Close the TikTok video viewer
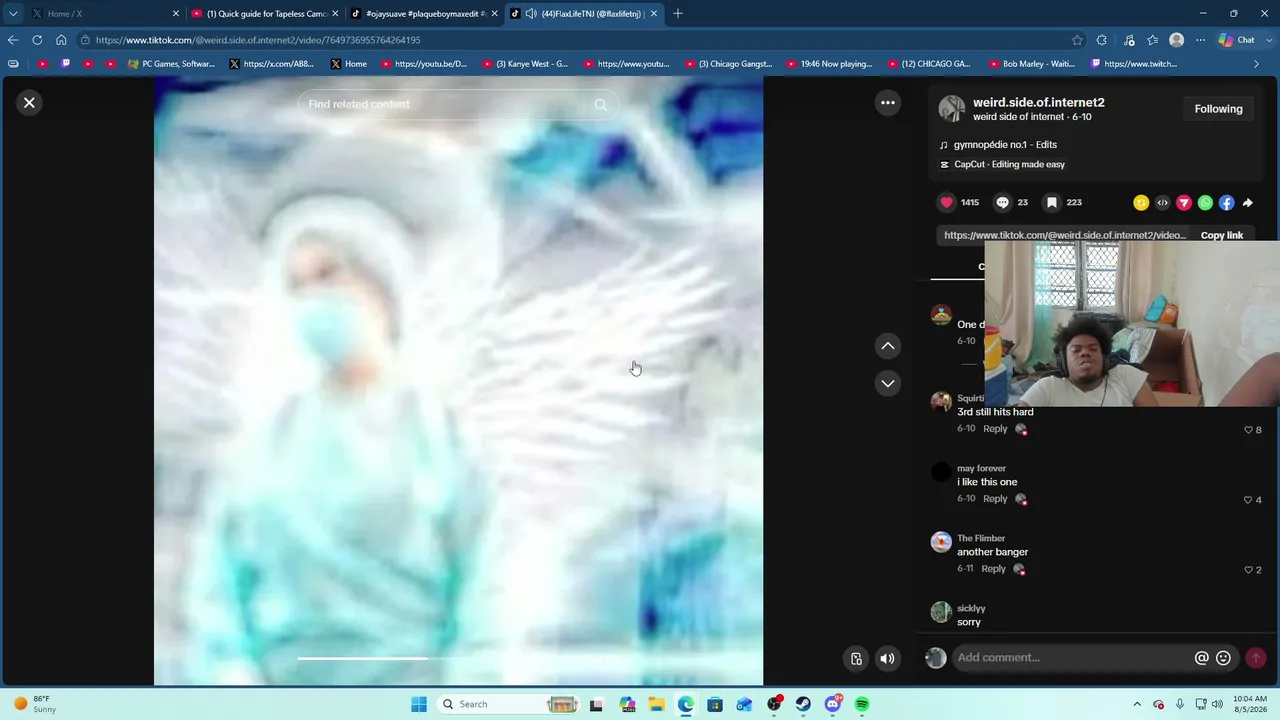This screenshot has height=720, width=1280. pos(29,102)
